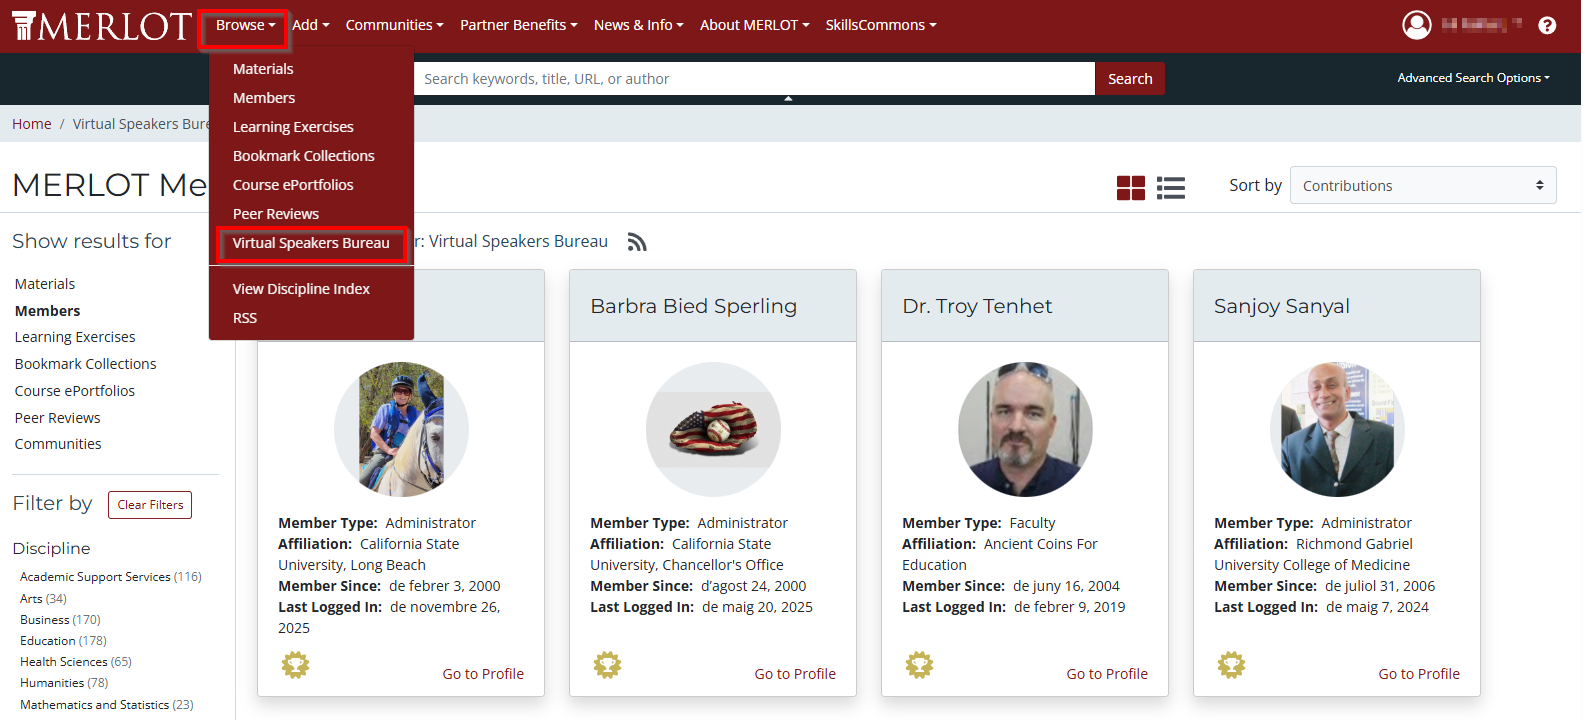
Task: Open the RSS feed icon
Action: [x=637, y=242]
